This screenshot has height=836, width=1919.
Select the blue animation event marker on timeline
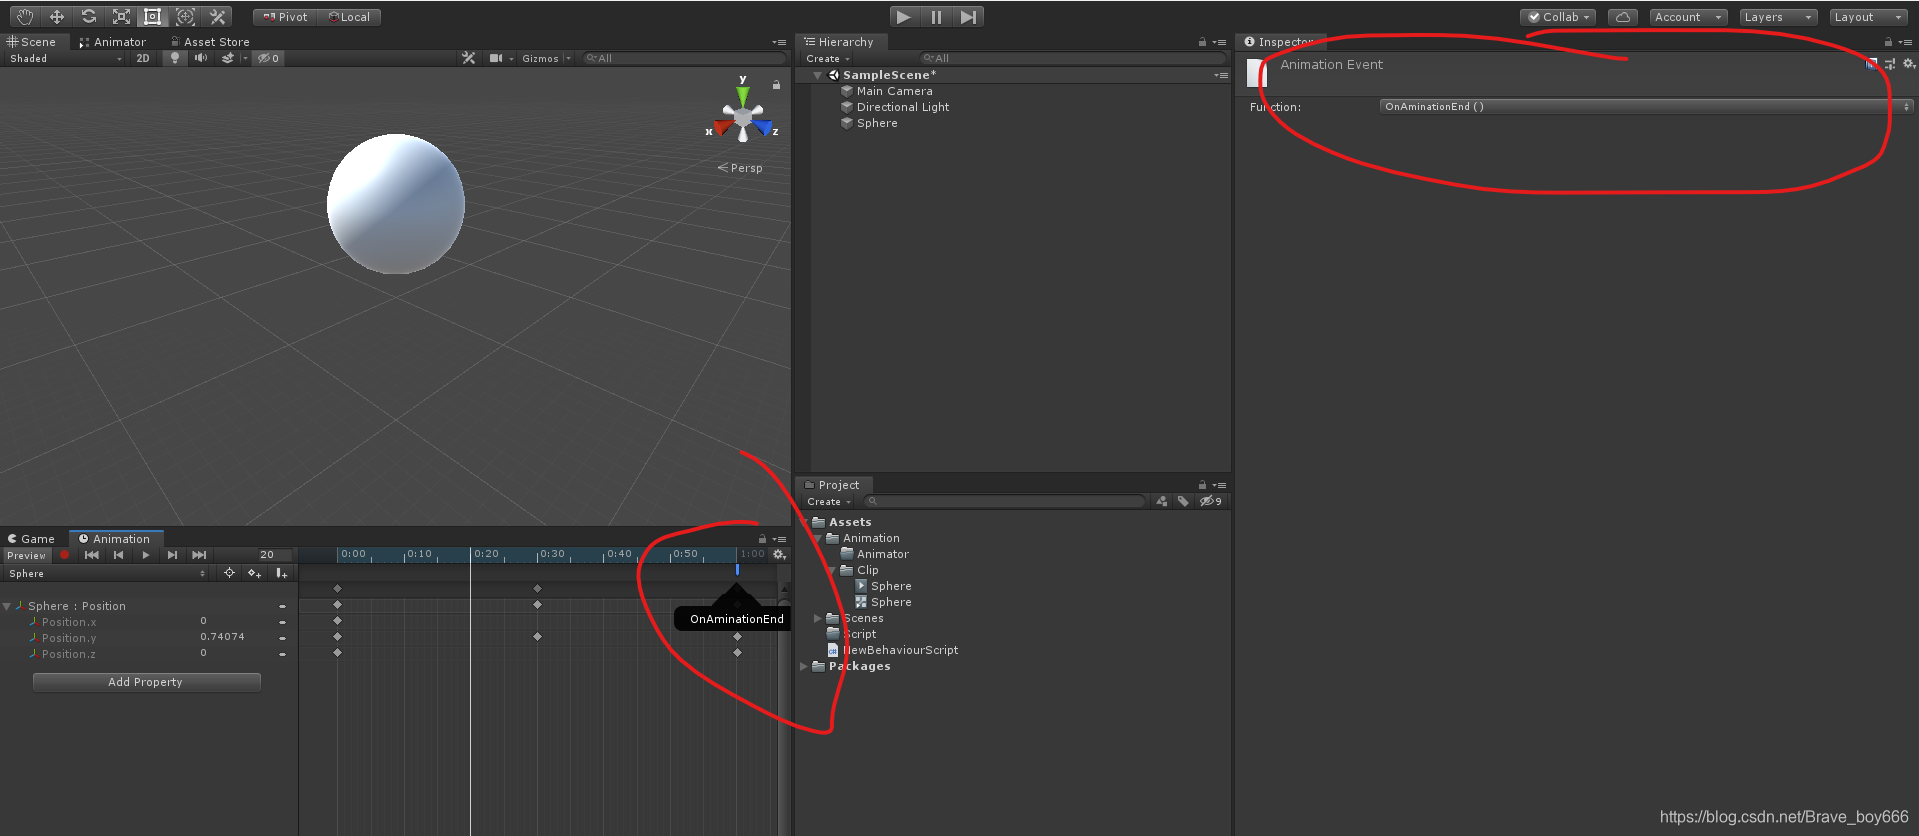[738, 569]
